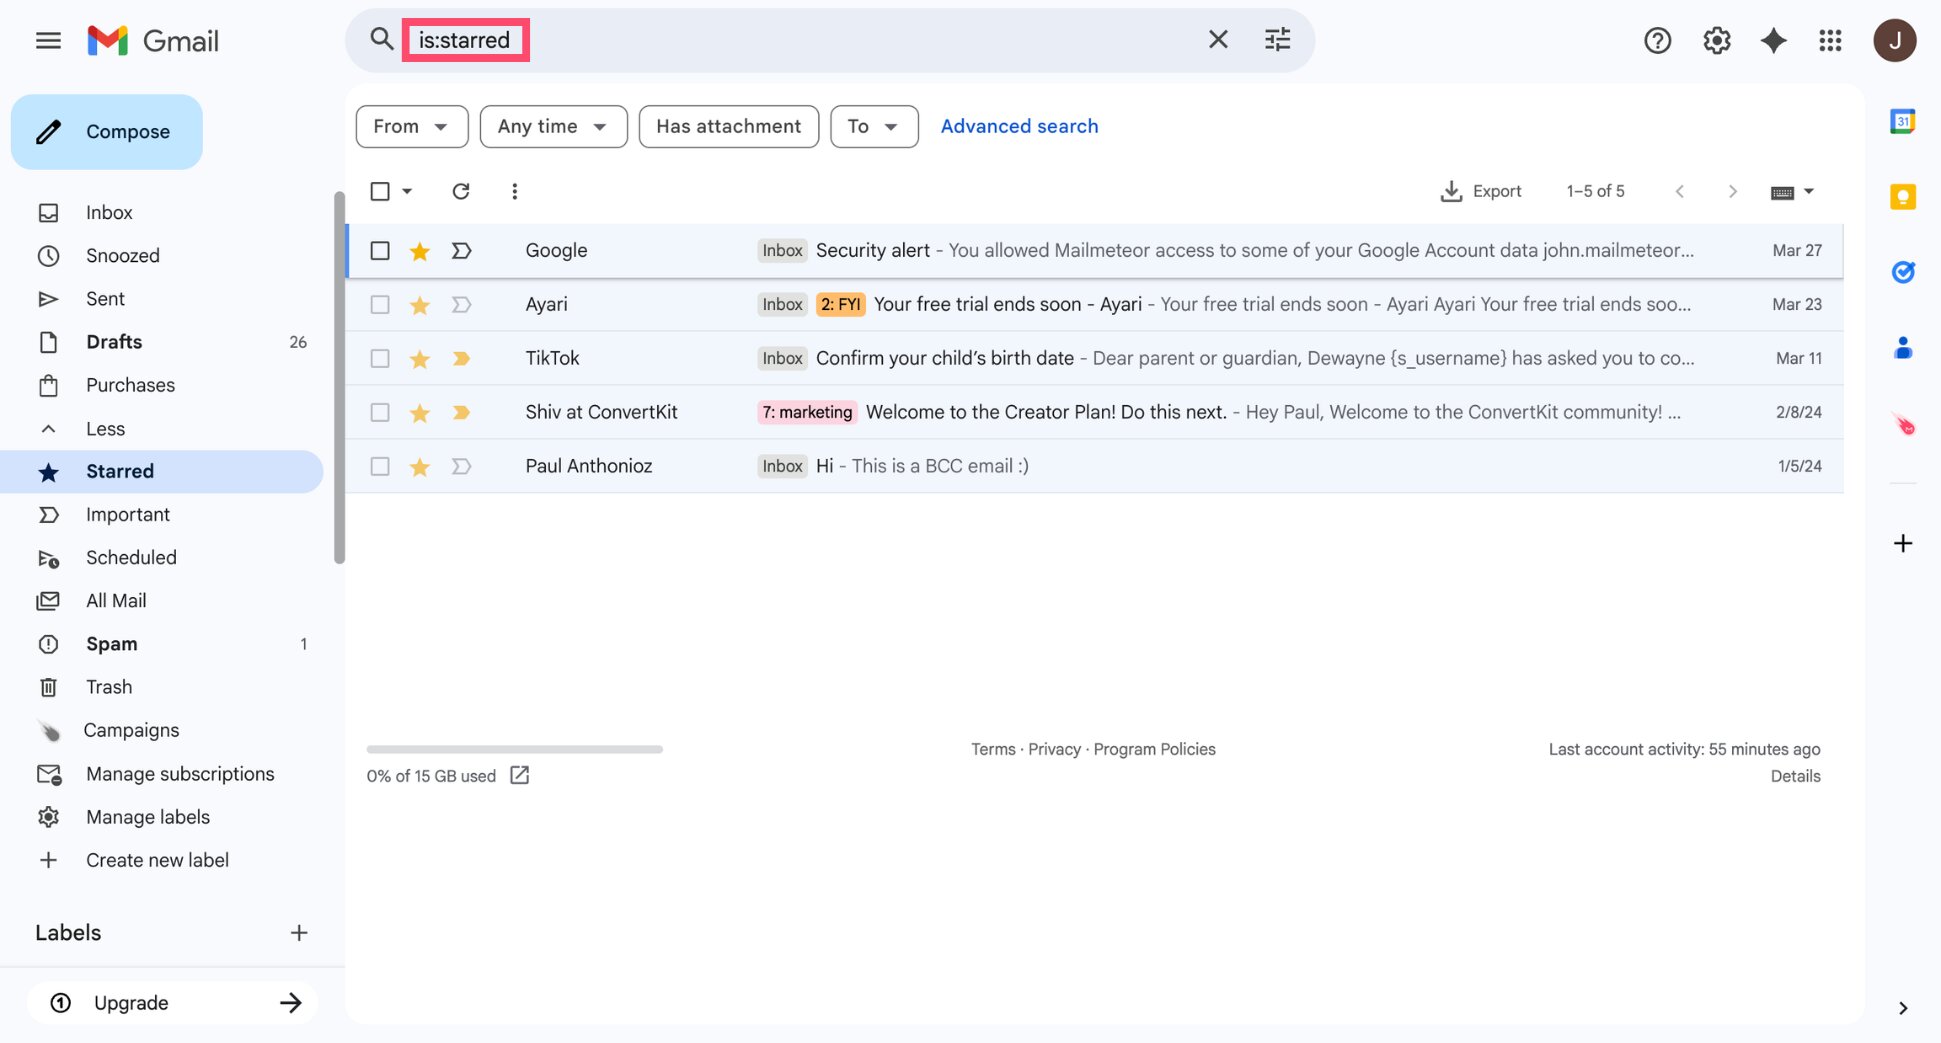Go to older page arrow
This screenshot has height=1043, width=1941.
pos(1732,191)
